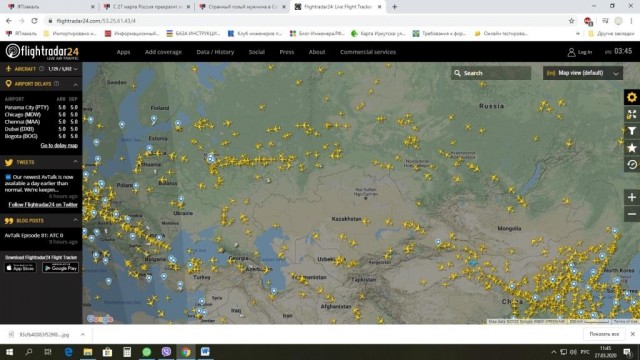
Task: Click the Google Play download badge
Action: tap(60, 268)
